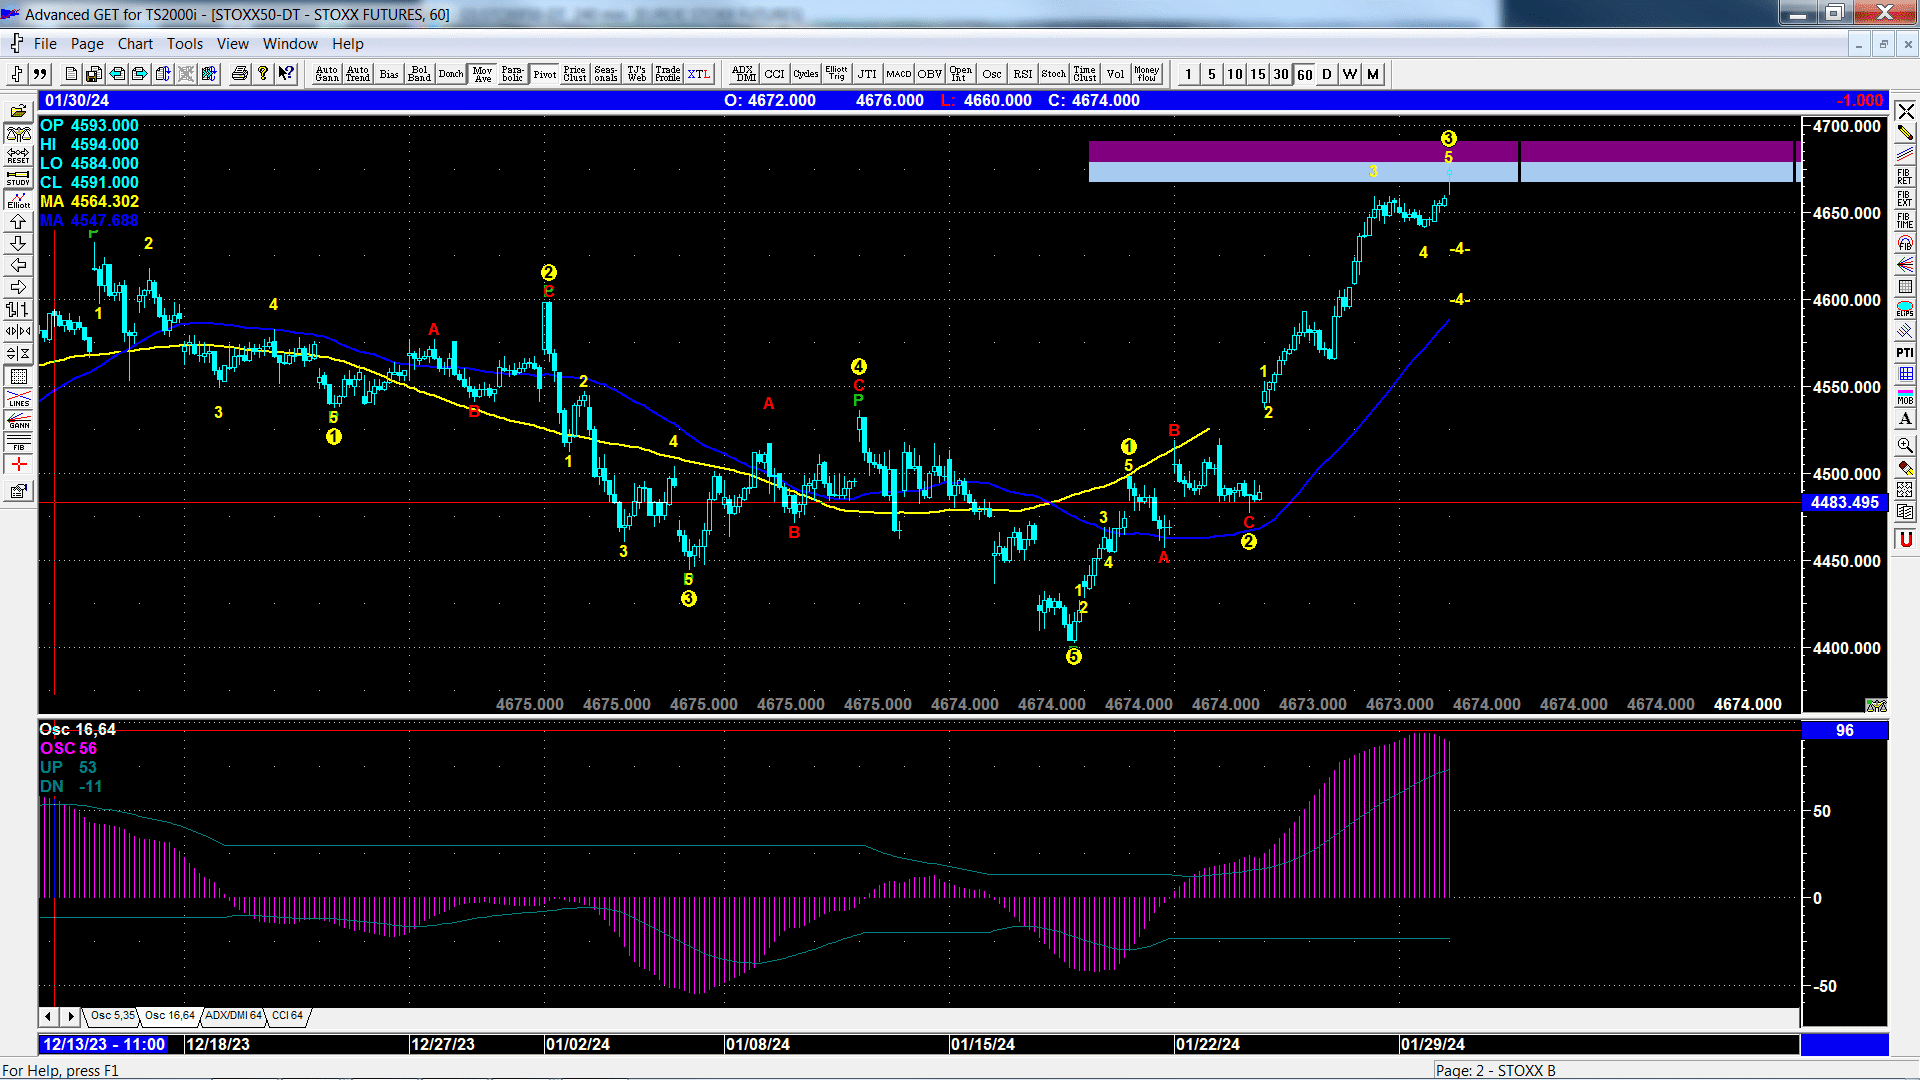Toggle the Mov Ave study
1920x1080 pixels.
coord(482,74)
